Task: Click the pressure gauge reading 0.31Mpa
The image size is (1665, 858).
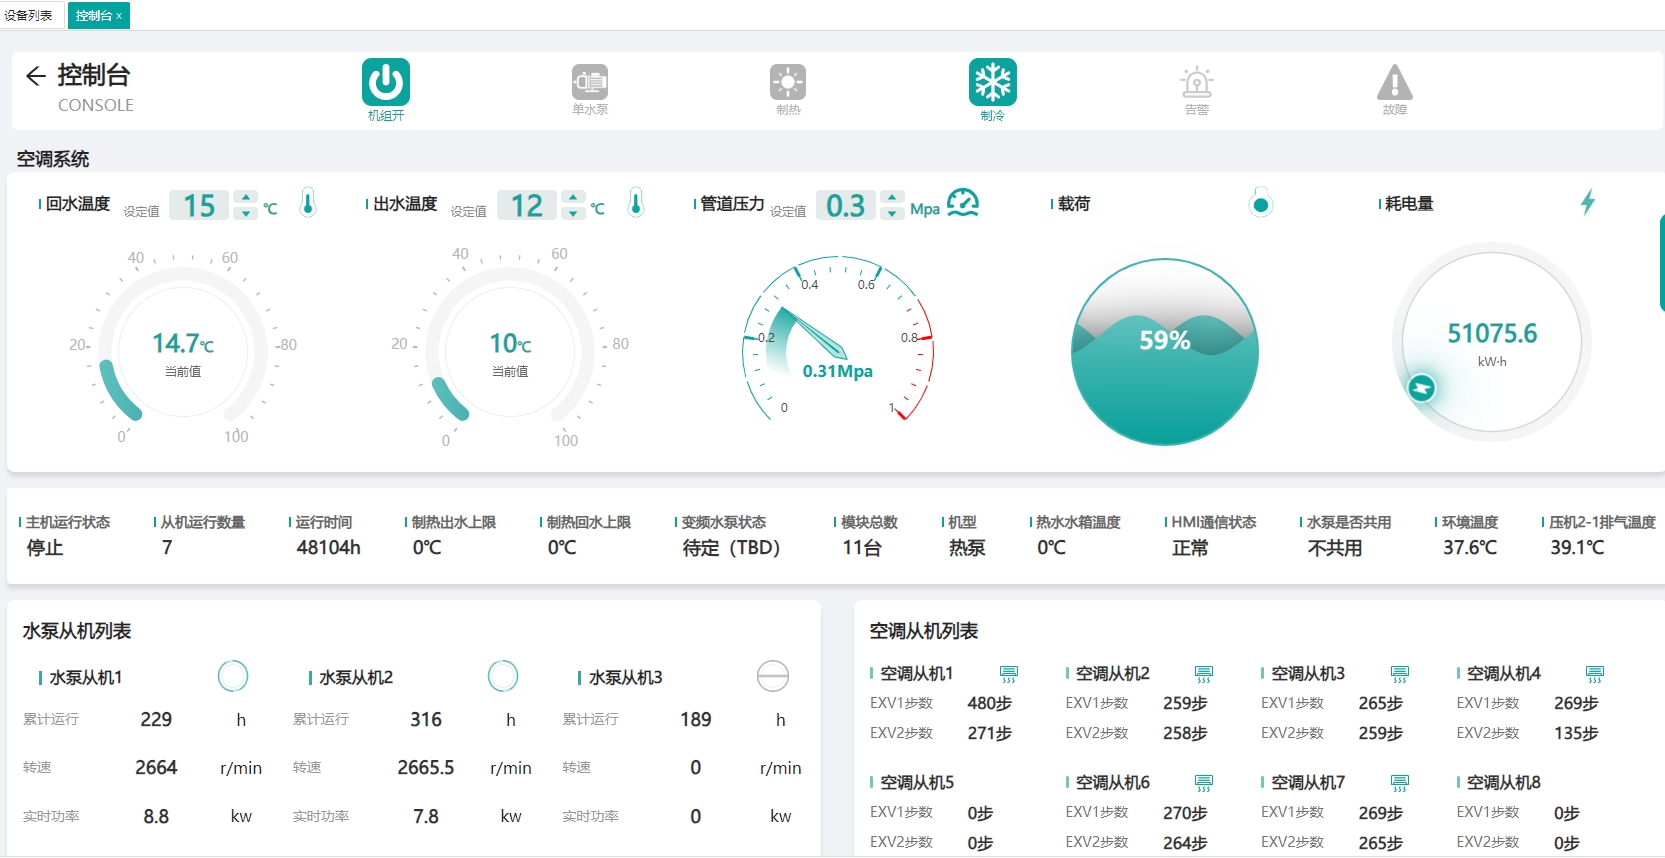Action: point(838,371)
